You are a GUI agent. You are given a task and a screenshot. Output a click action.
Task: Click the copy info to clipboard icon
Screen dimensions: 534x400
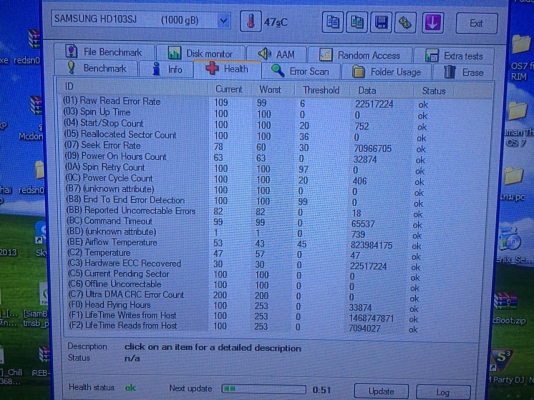(x=333, y=22)
